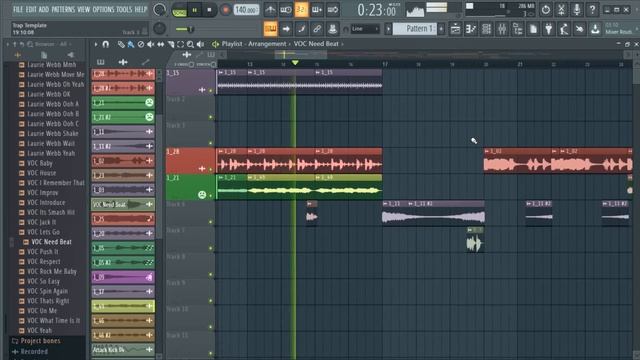Click the plus button after Pattern 1

pos(441,29)
